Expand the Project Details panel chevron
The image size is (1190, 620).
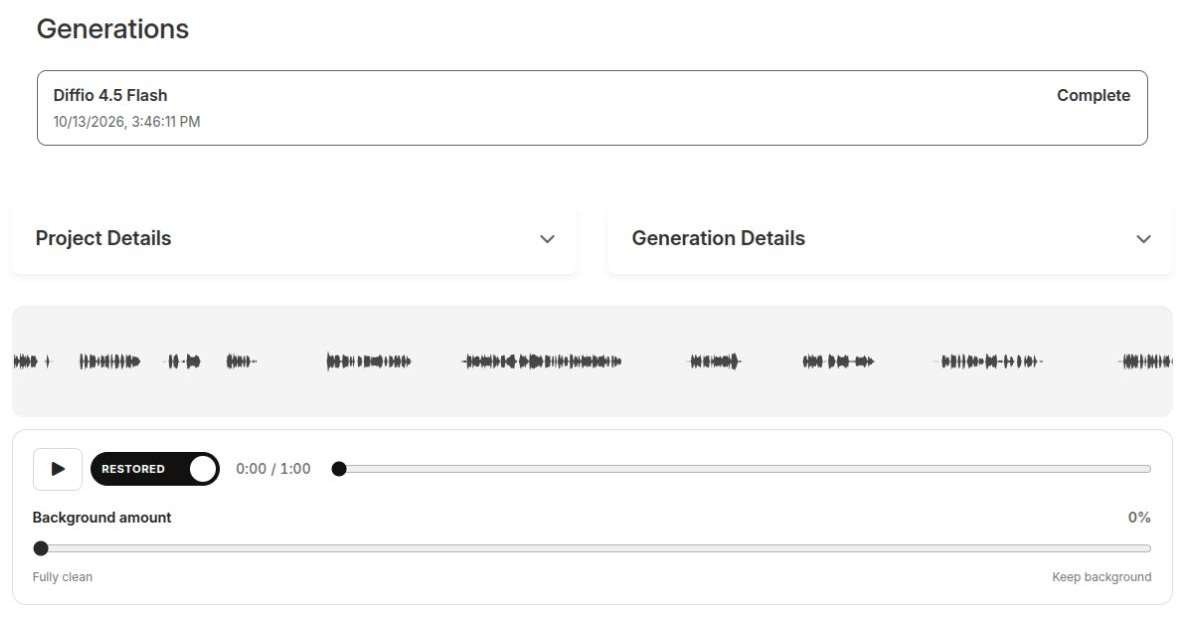click(547, 239)
